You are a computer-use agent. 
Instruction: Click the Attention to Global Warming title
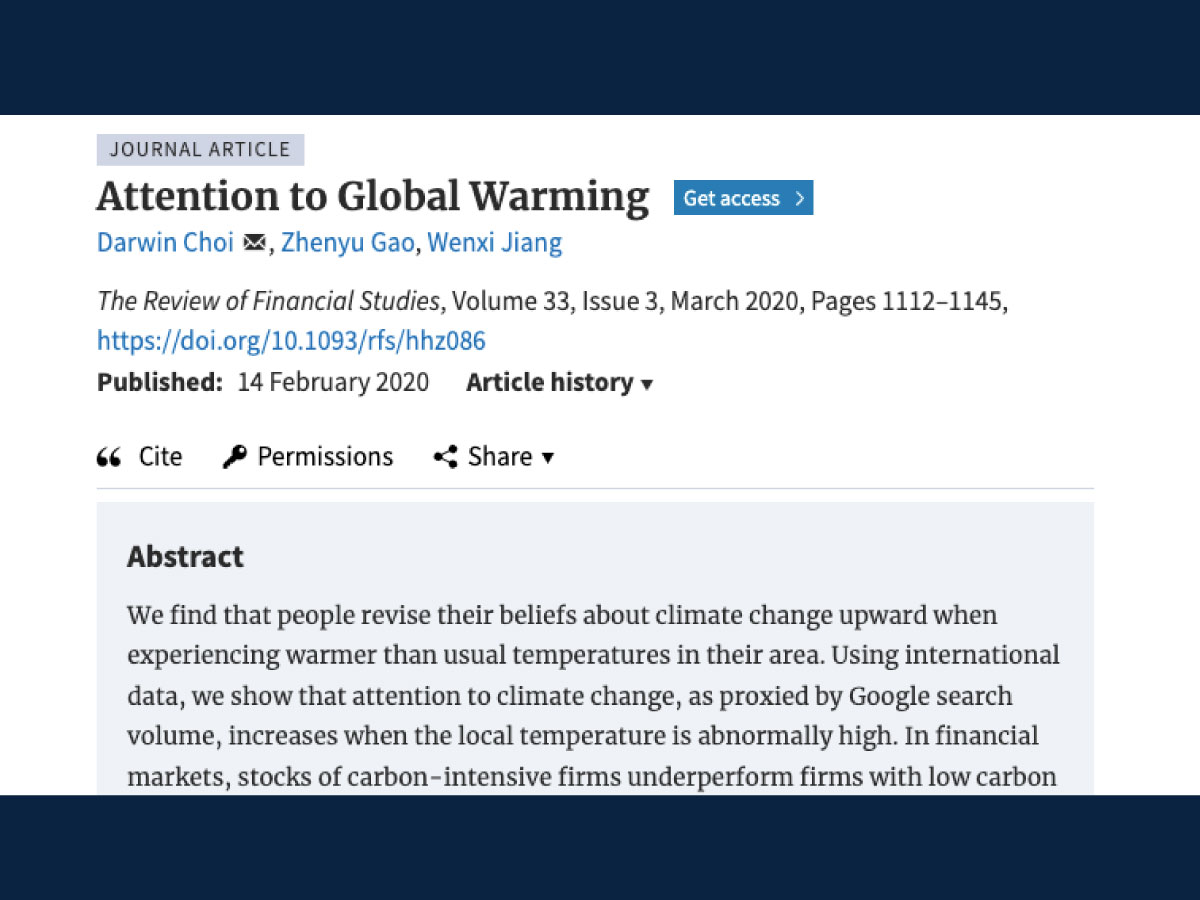[x=373, y=196]
